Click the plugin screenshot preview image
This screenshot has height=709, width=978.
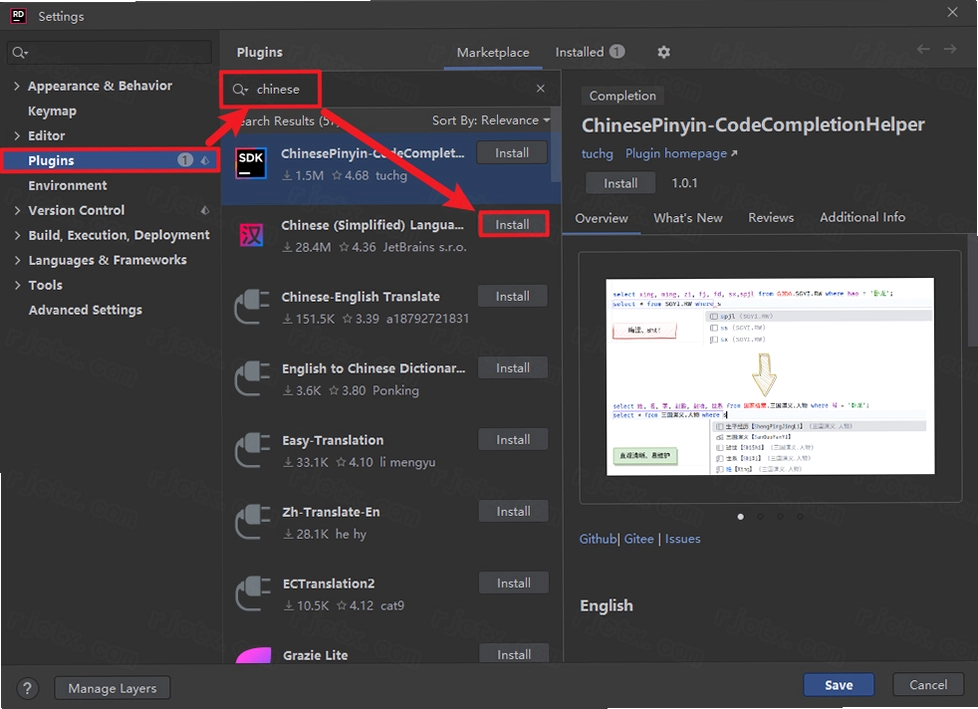pyautogui.click(x=770, y=376)
